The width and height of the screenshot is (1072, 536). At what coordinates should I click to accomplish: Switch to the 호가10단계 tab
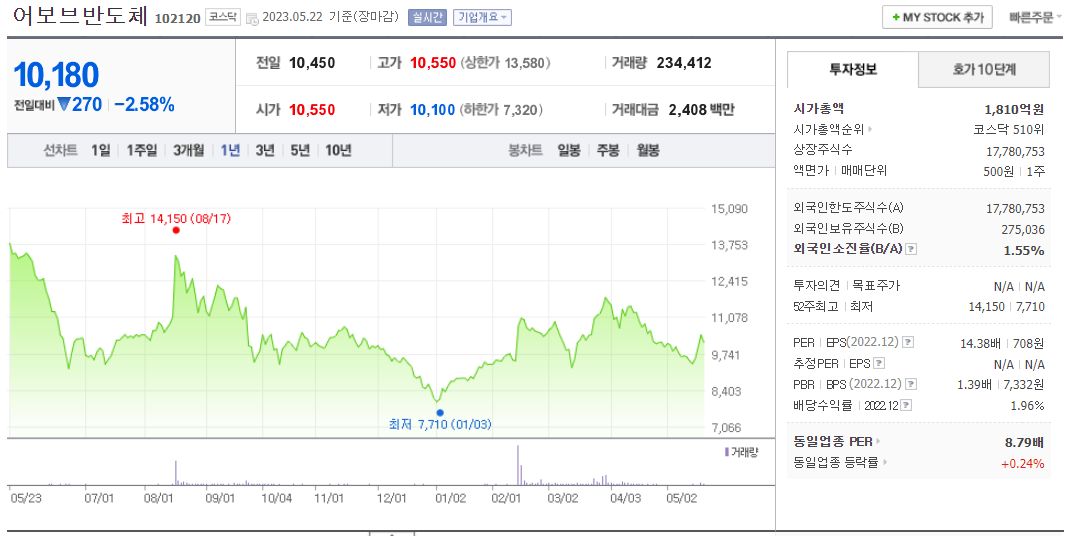984,69
